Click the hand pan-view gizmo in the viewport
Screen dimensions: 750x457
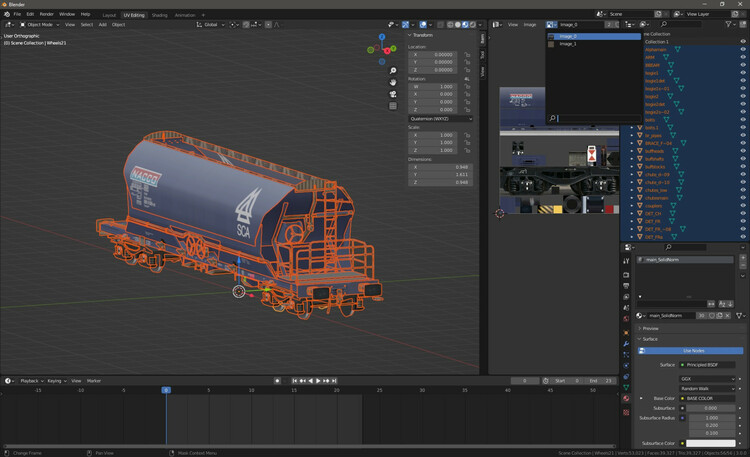[x=393, y=82]
